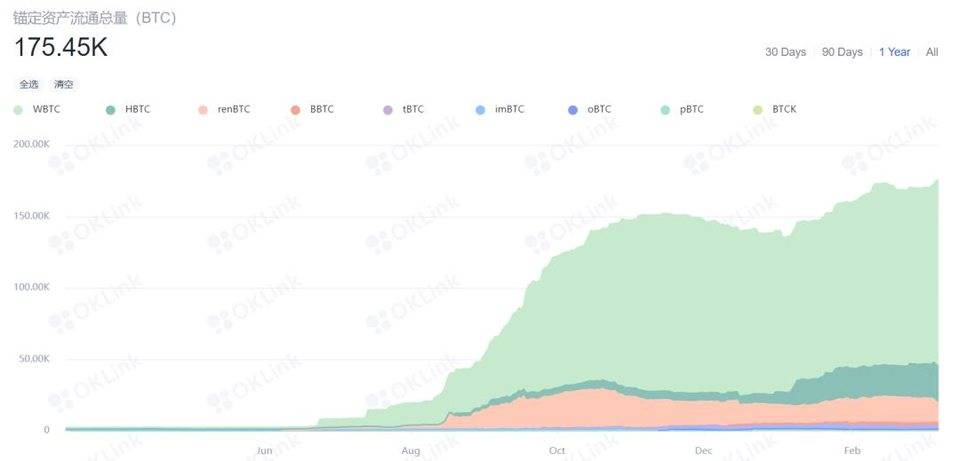Image resolution: width=960 pixels, height=461 pixels.
Task: Switch time range to 90 Days
Action: tap(842, 52)
